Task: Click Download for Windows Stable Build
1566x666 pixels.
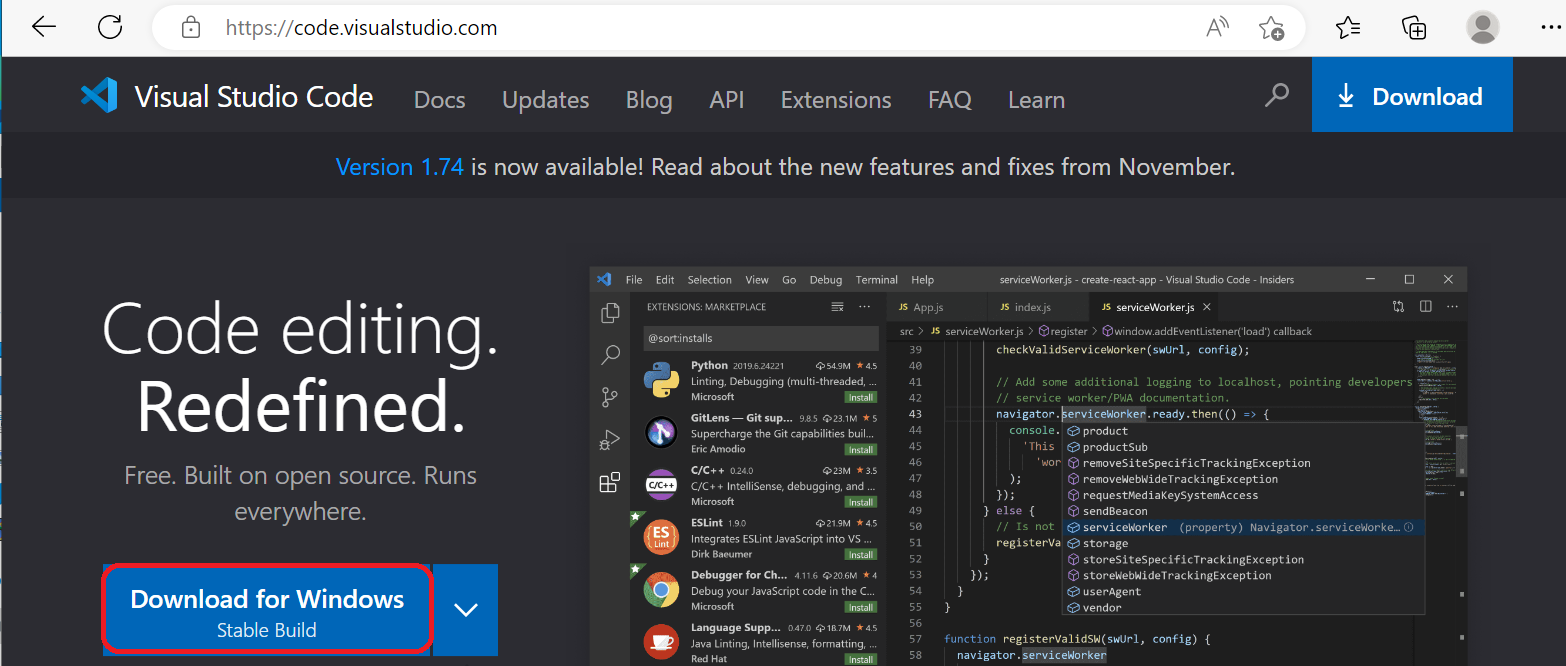Action: 267,611
